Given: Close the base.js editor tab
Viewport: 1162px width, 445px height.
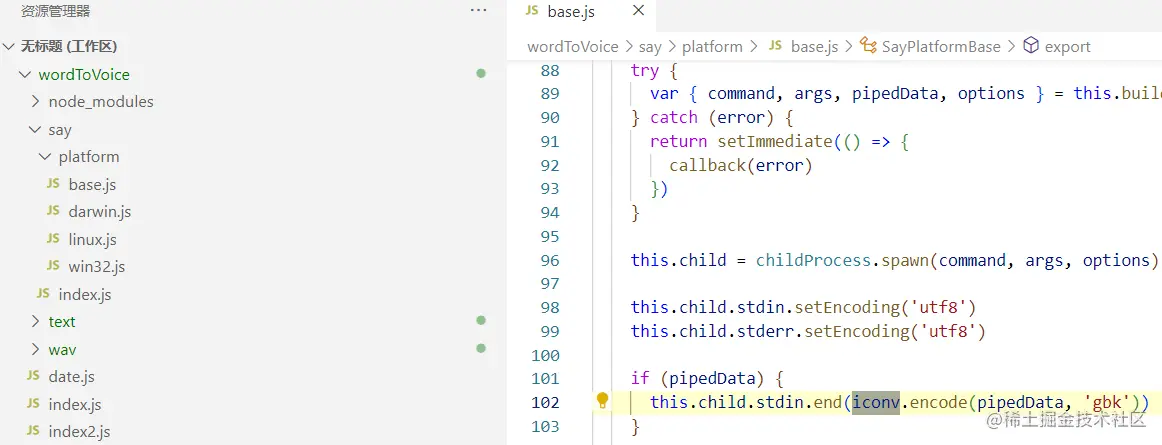Looking at the screenshot, I should [639, 11].
